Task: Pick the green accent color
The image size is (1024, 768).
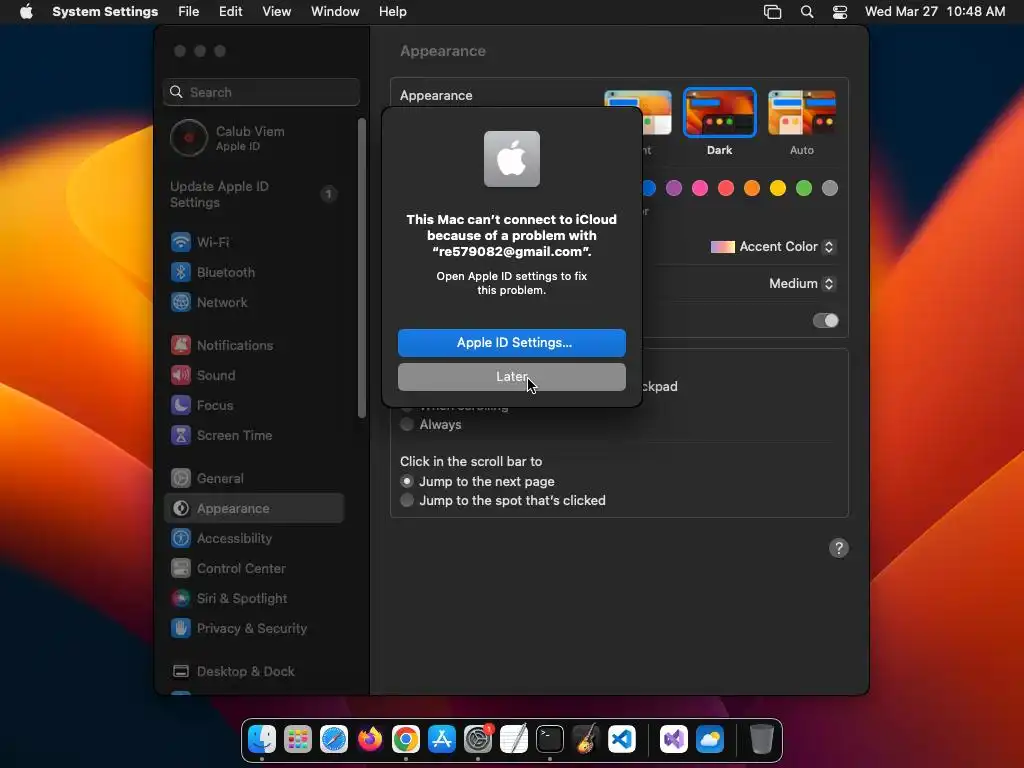Action: tap(804, 189)
